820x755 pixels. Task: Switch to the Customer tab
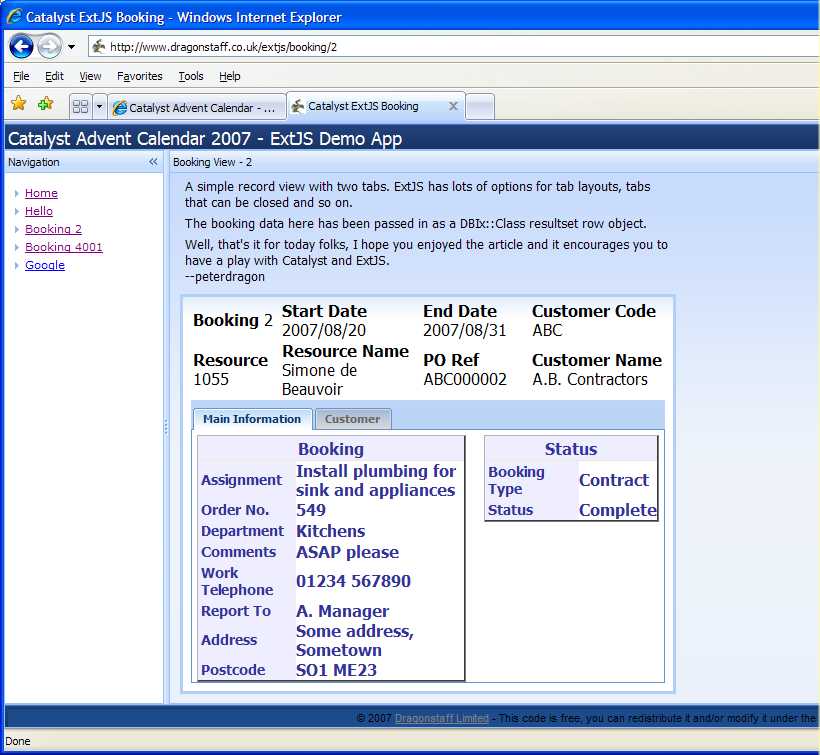coord(352,419)
